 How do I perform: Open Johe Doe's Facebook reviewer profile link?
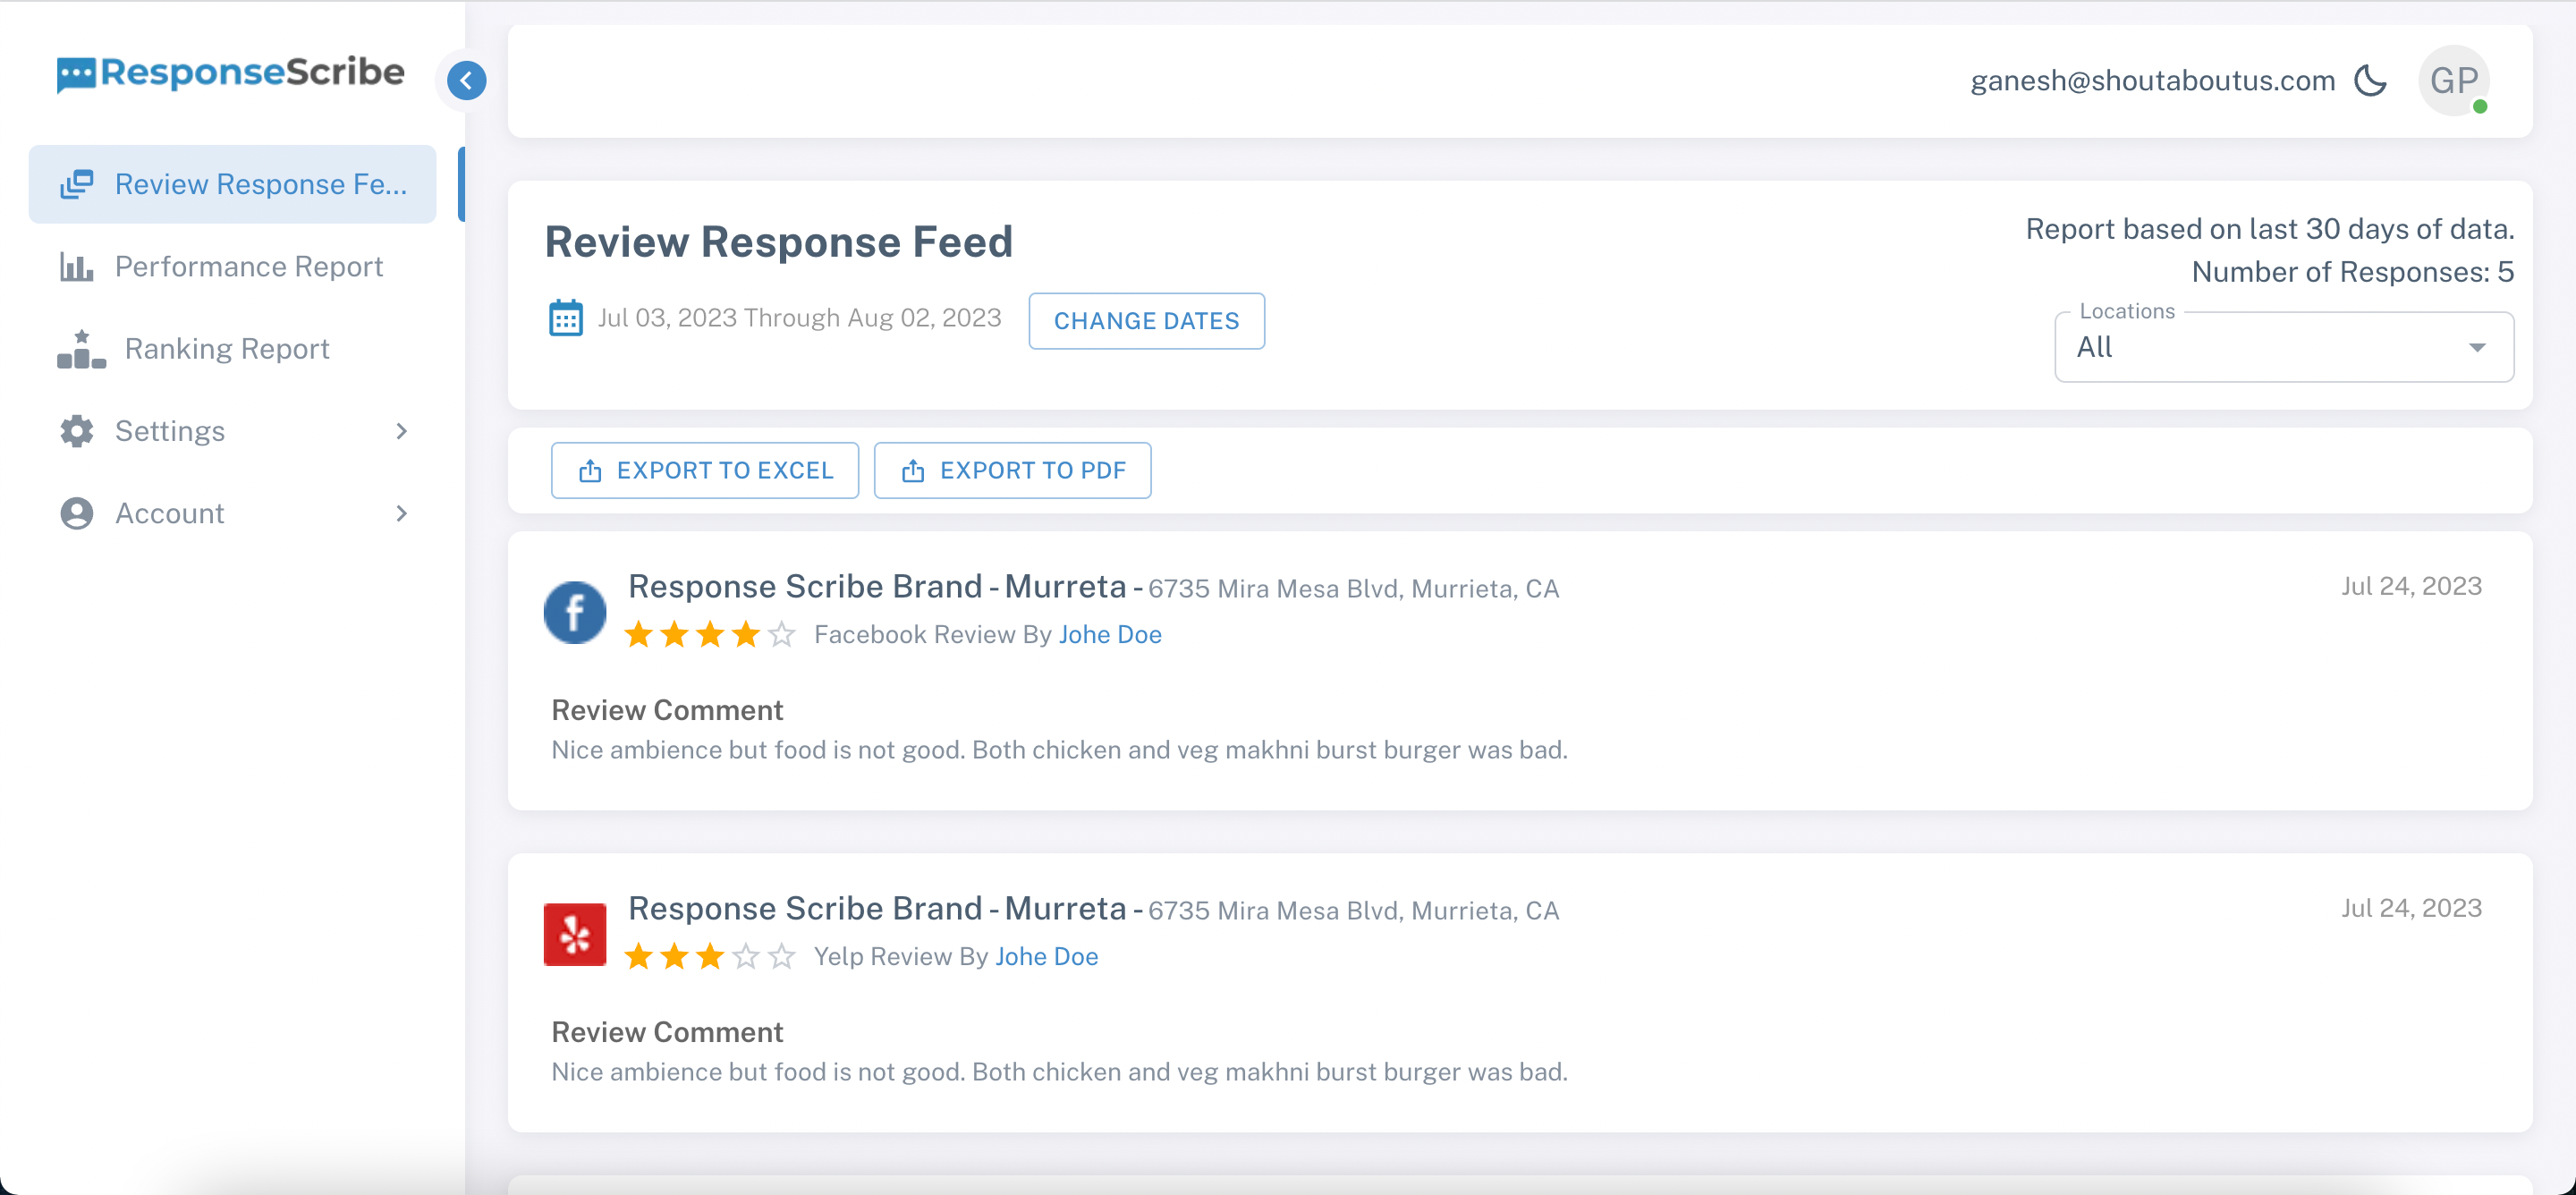coord(1110,634)
